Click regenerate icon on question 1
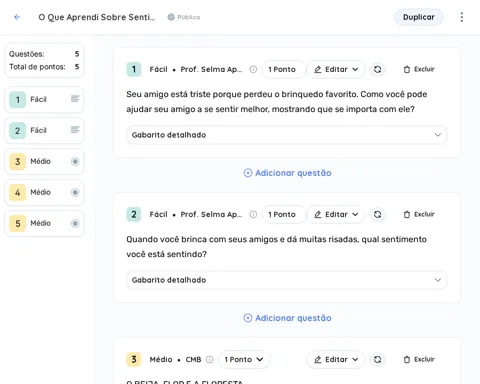This screenshot has height=384, width=480. pos(377,69)
